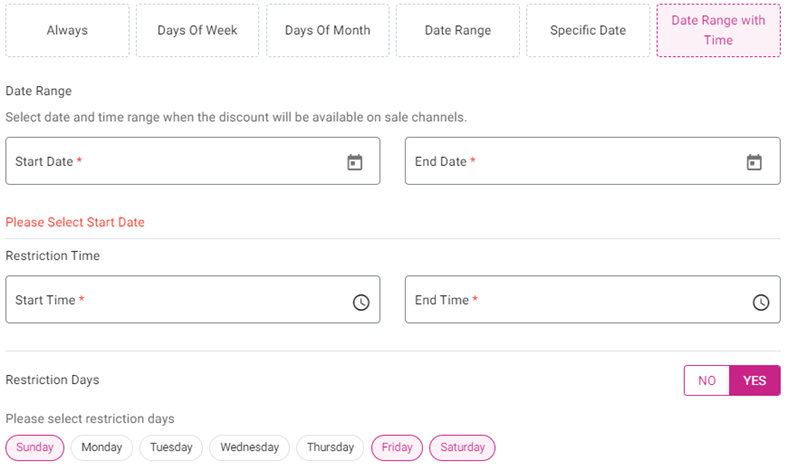Click the 'Please Select Start Date' error text
Viewport: 788px width, 471px height.
75,222
